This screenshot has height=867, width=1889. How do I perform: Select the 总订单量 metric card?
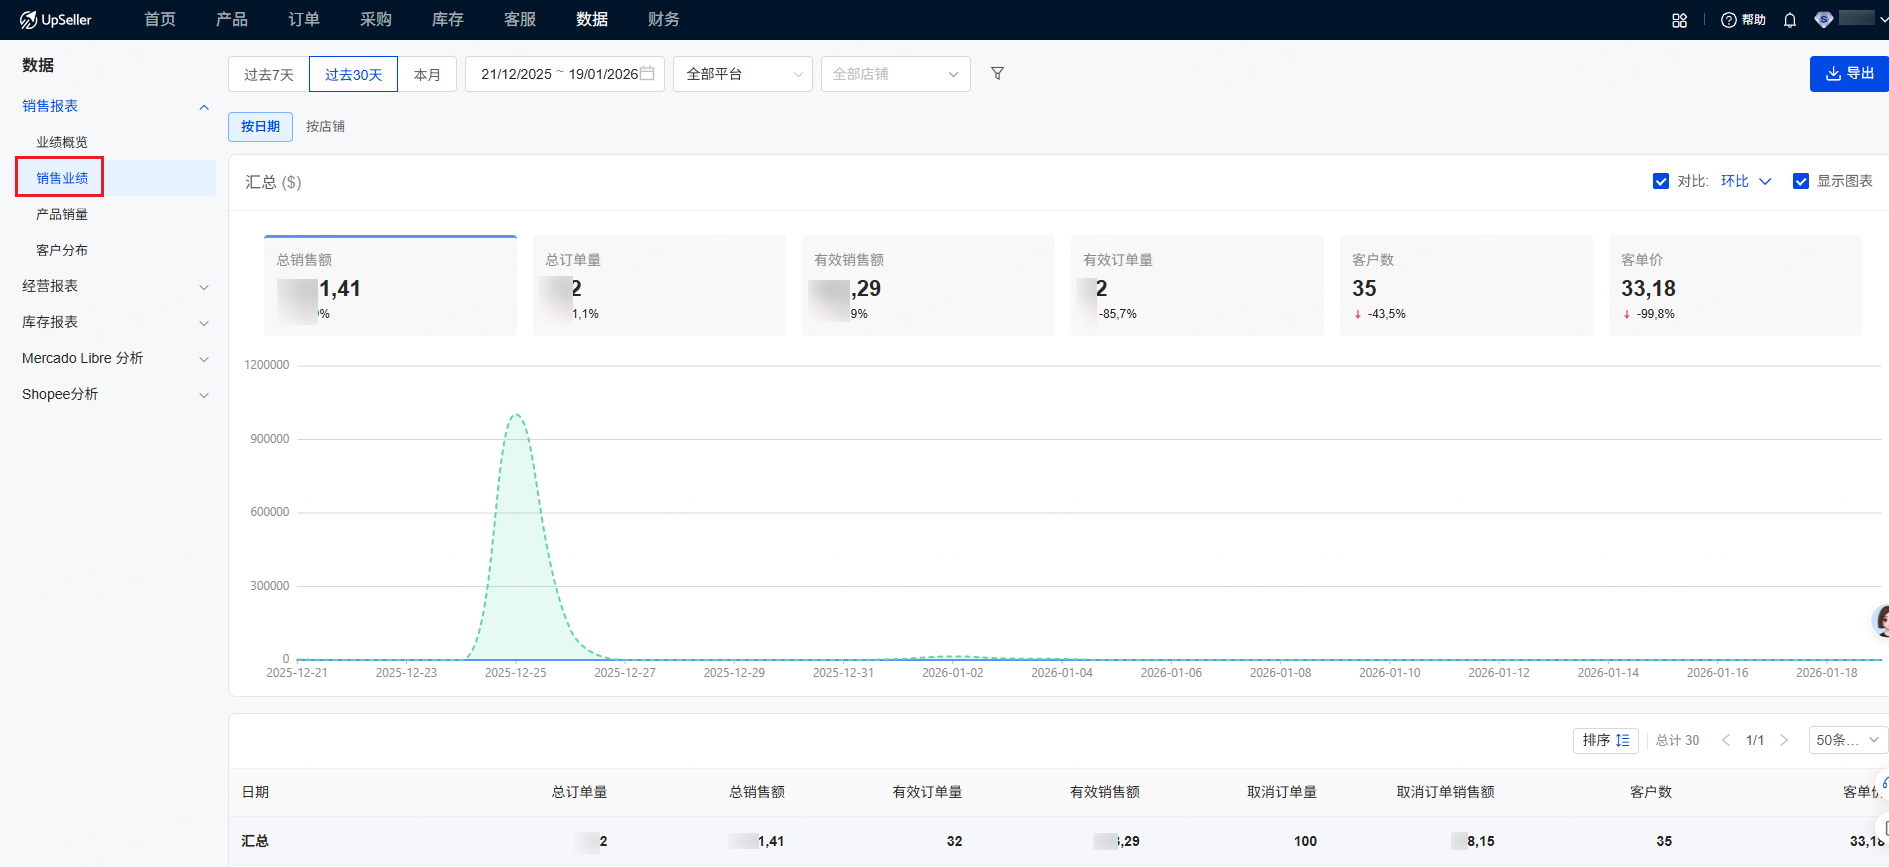659,285
